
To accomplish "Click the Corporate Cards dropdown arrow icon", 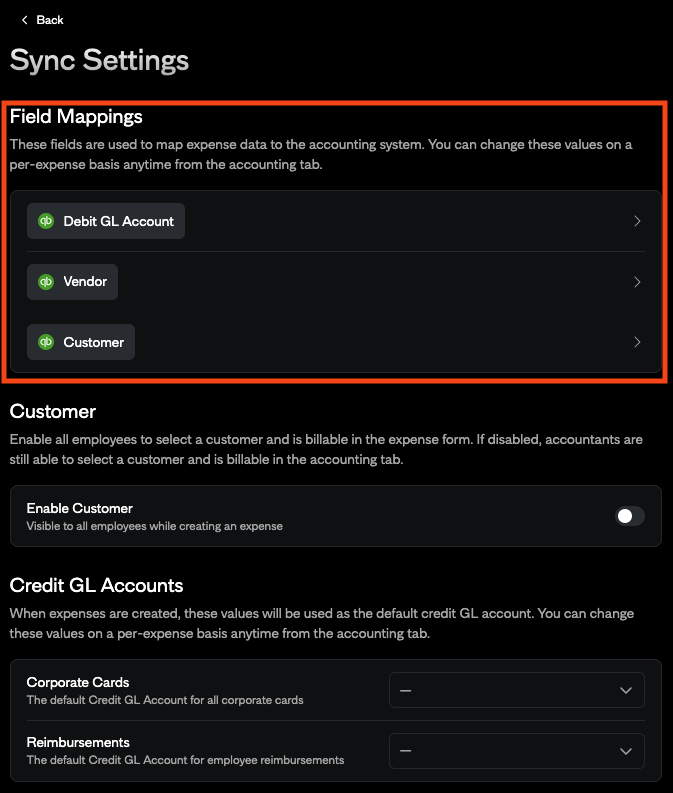I will click(x=626, y=690).
